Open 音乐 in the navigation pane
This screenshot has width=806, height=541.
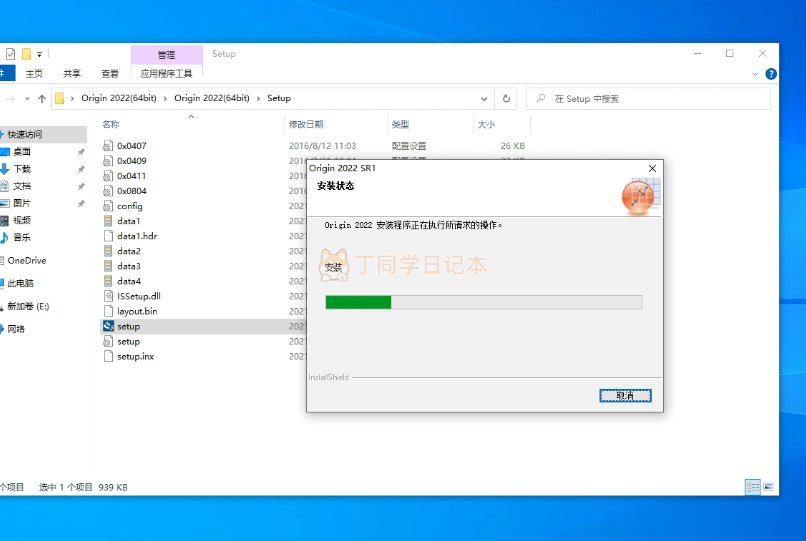pyautogui.click(x=22, y=237)
